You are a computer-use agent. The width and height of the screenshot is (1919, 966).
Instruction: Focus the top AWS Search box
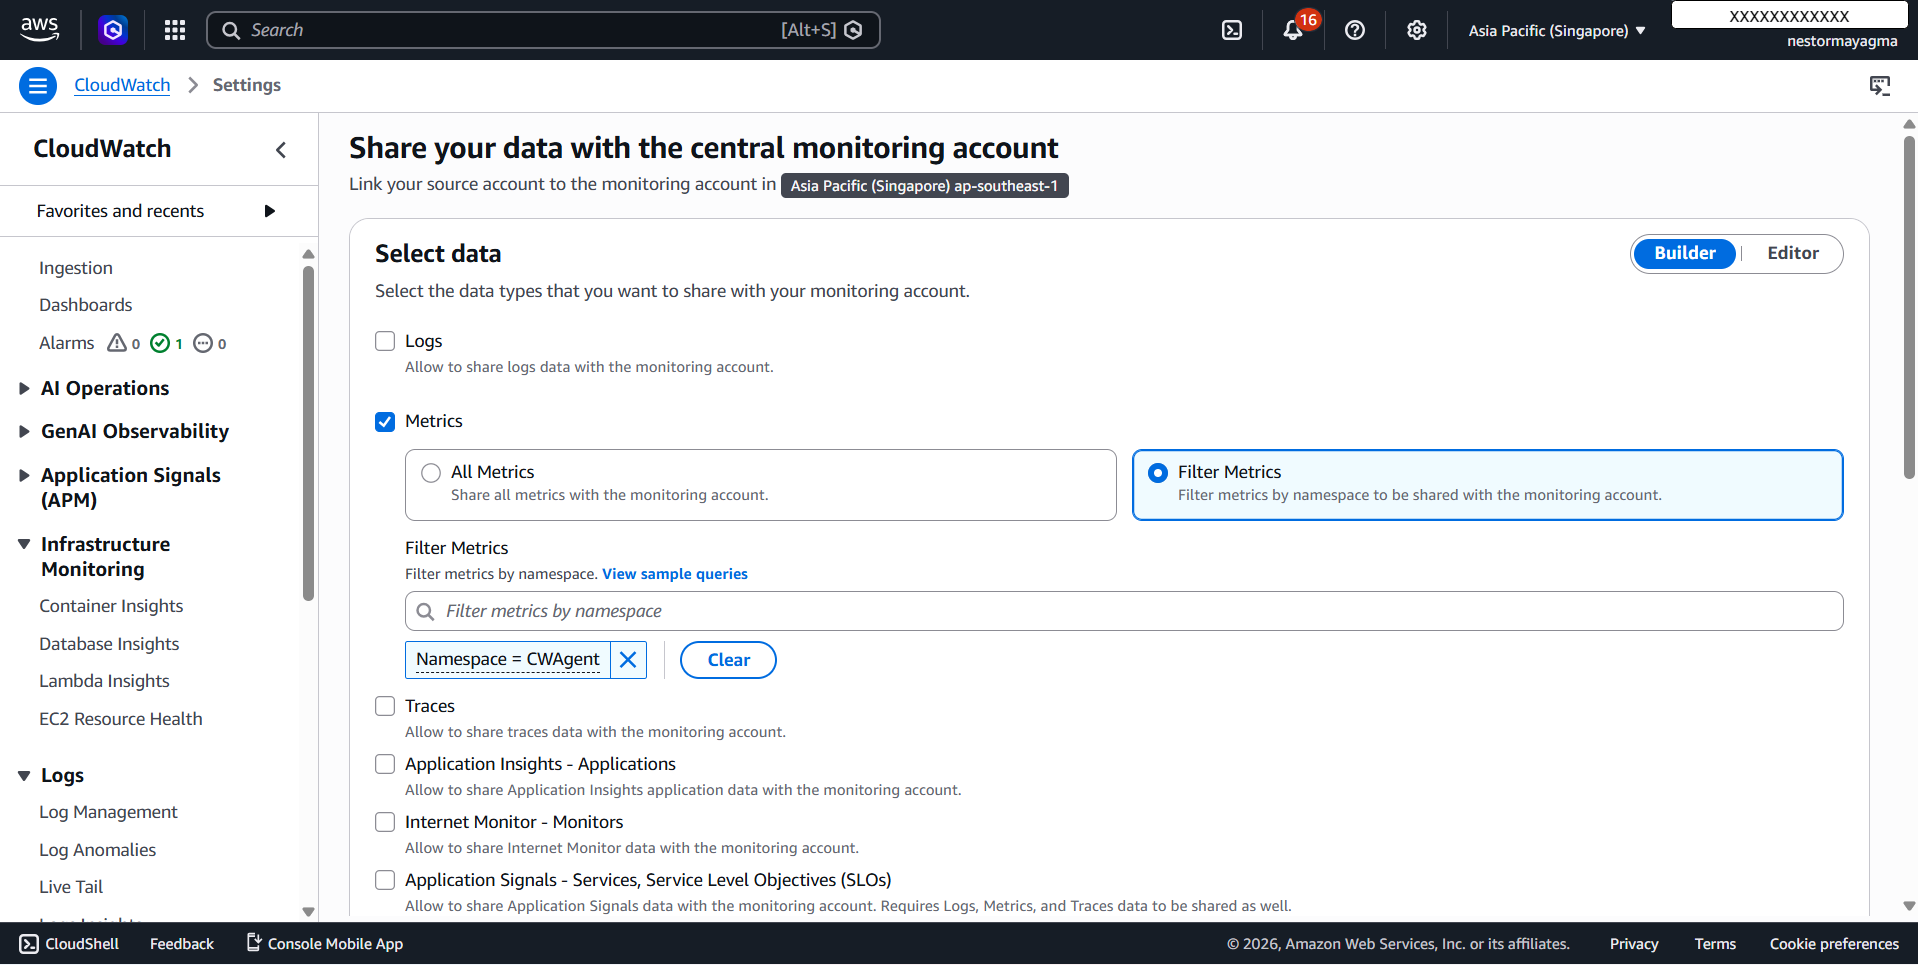pyautogui.click(x=543, y=30)
